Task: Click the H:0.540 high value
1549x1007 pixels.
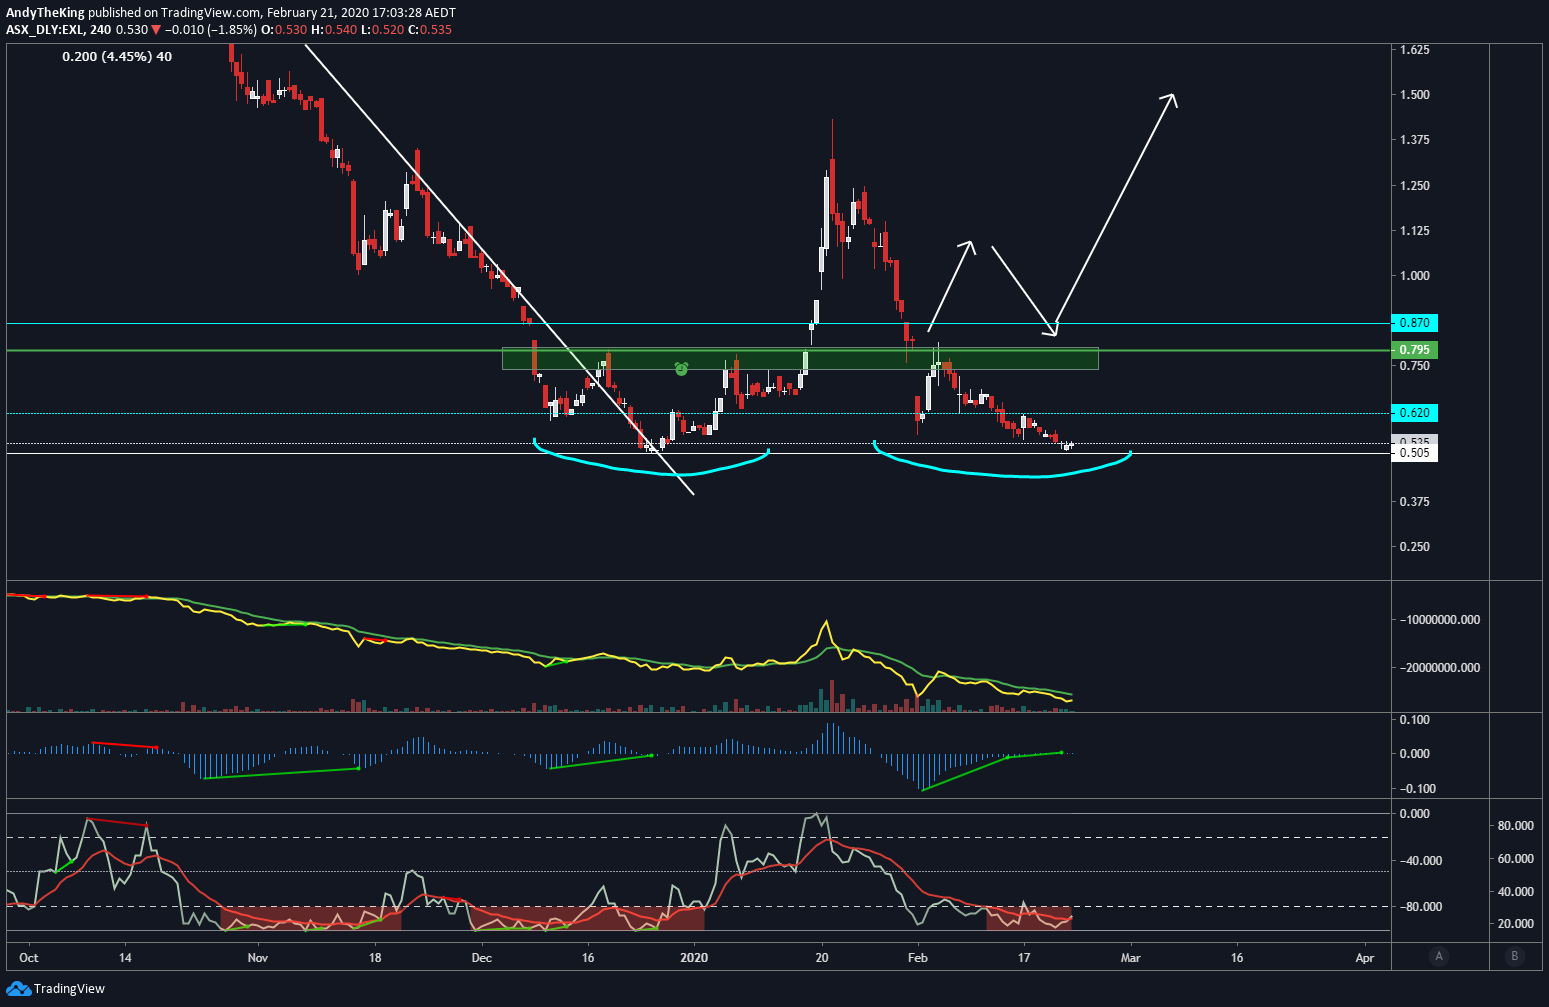Action: tap(333, 29)
